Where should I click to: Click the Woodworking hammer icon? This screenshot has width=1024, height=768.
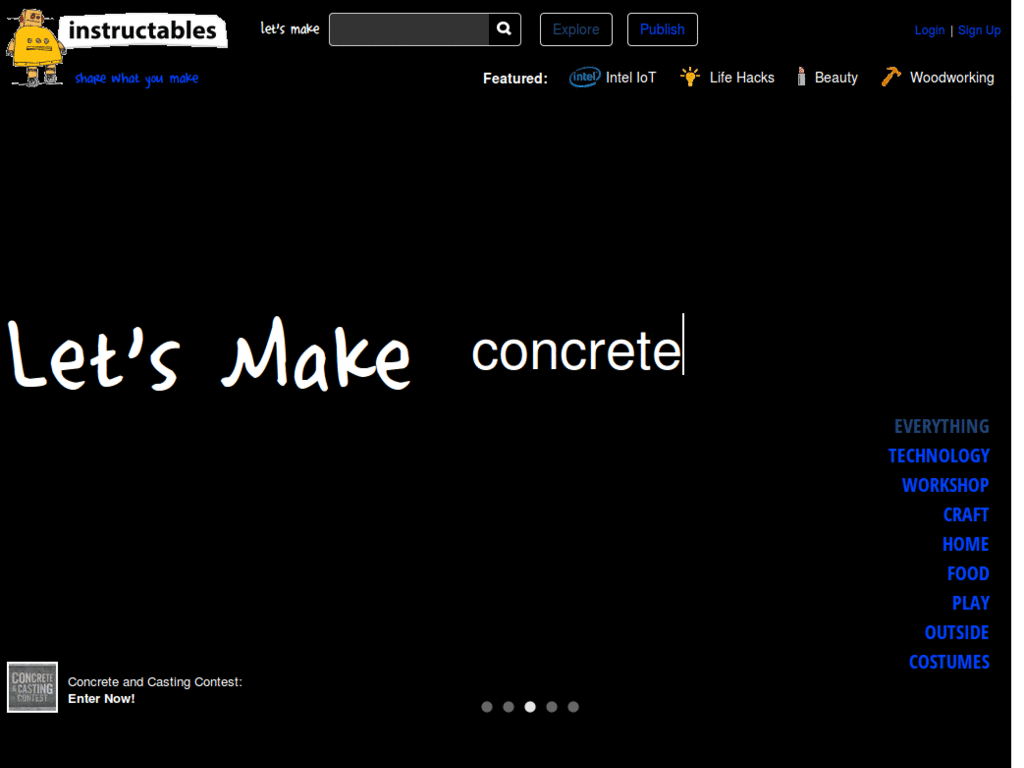click(889, 75)
